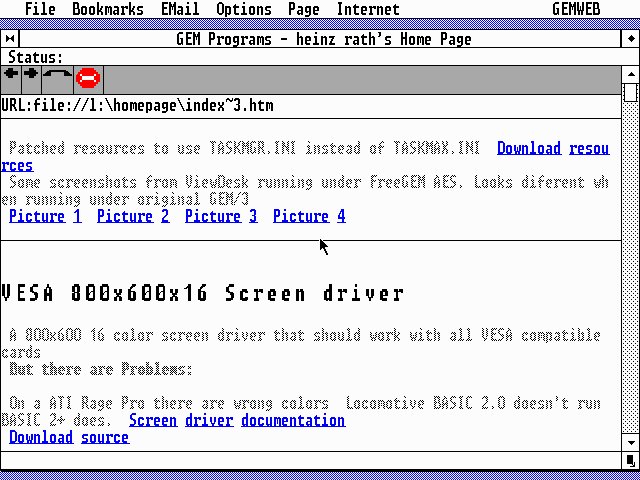Click the vertical scrollbar thumb
The width and height of the screenshot is (640, 480).
[x=631, y=92]
